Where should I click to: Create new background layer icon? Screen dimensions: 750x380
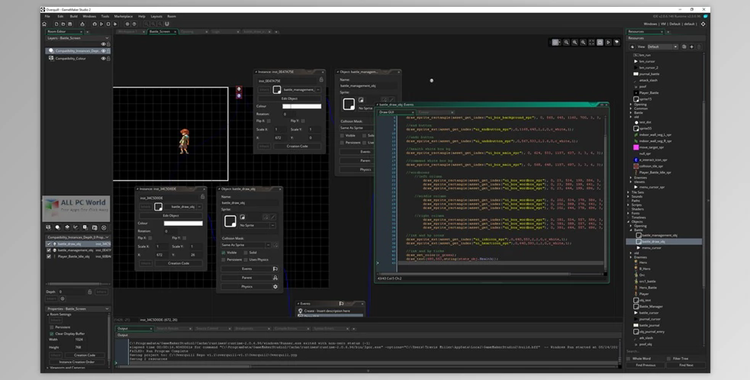(x=48, y=227)
